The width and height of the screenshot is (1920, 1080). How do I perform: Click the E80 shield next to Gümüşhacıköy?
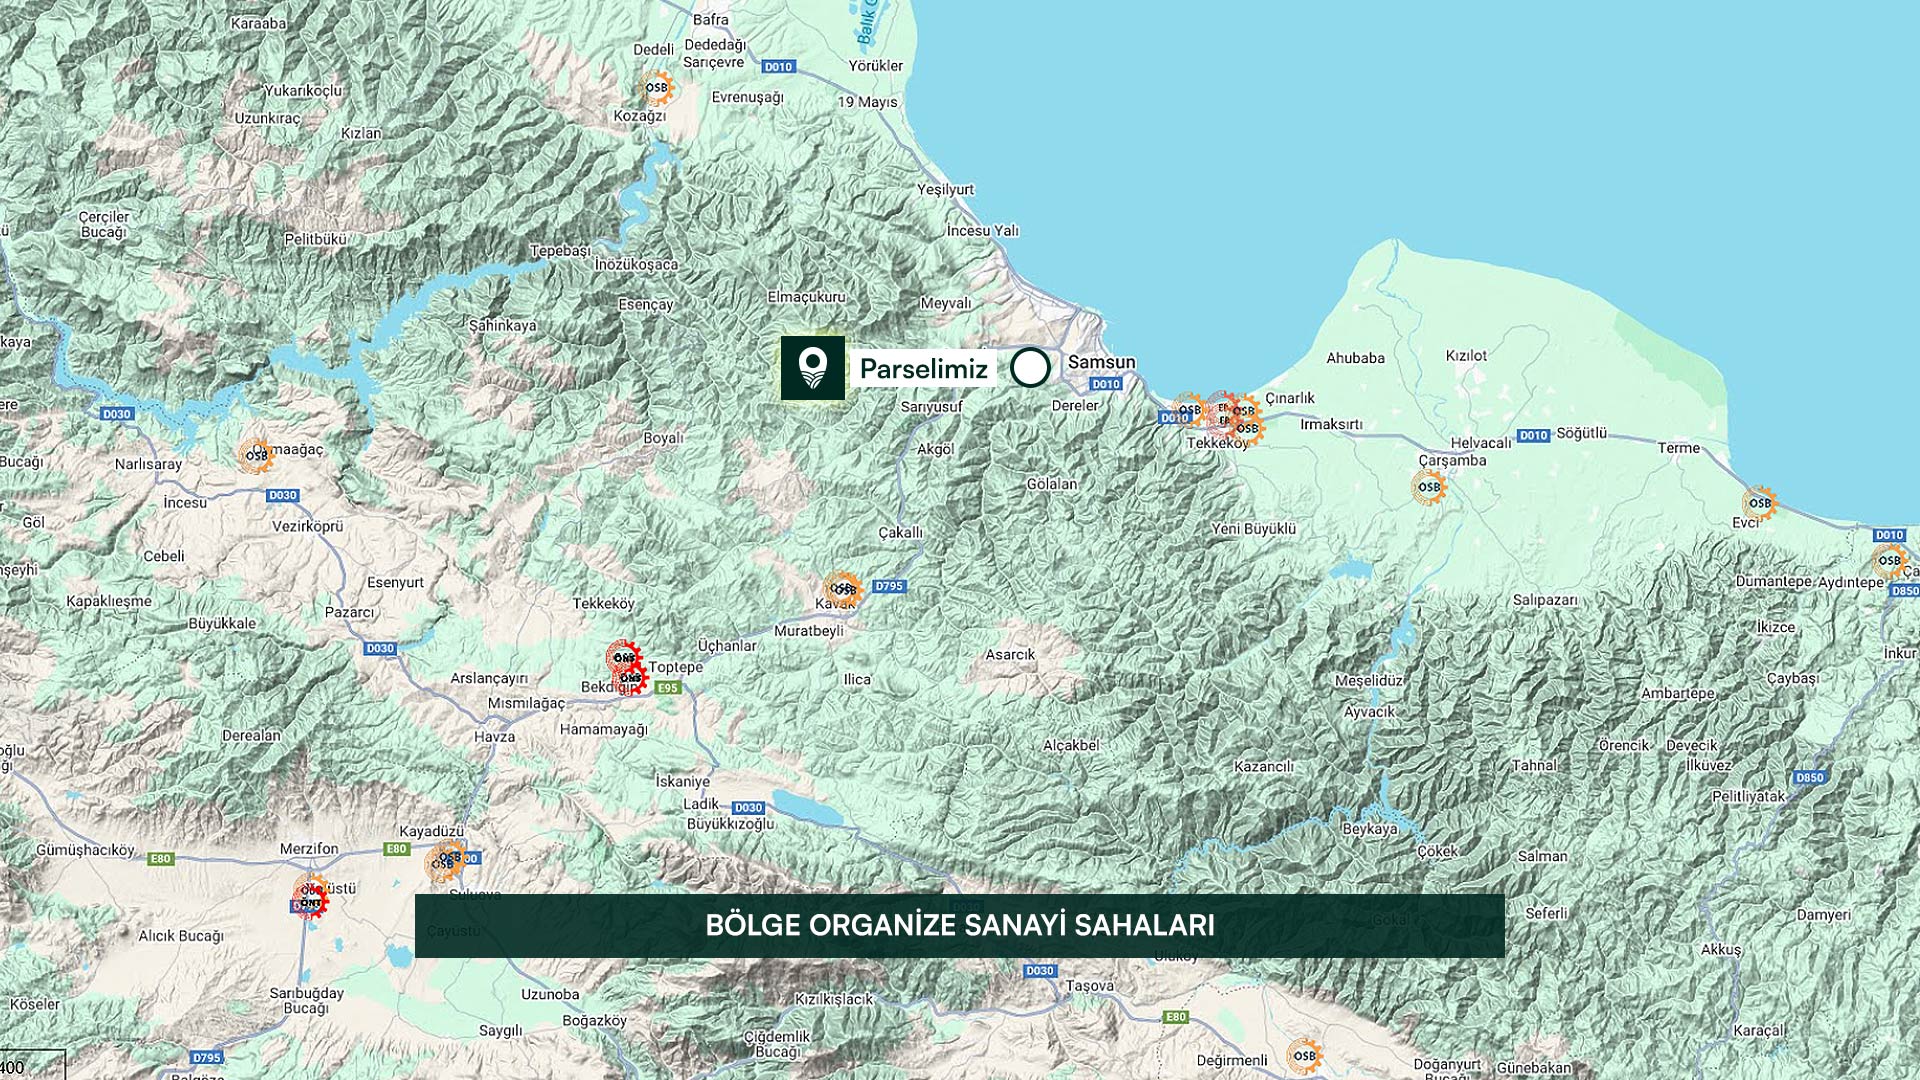click(x=161, y=858)
